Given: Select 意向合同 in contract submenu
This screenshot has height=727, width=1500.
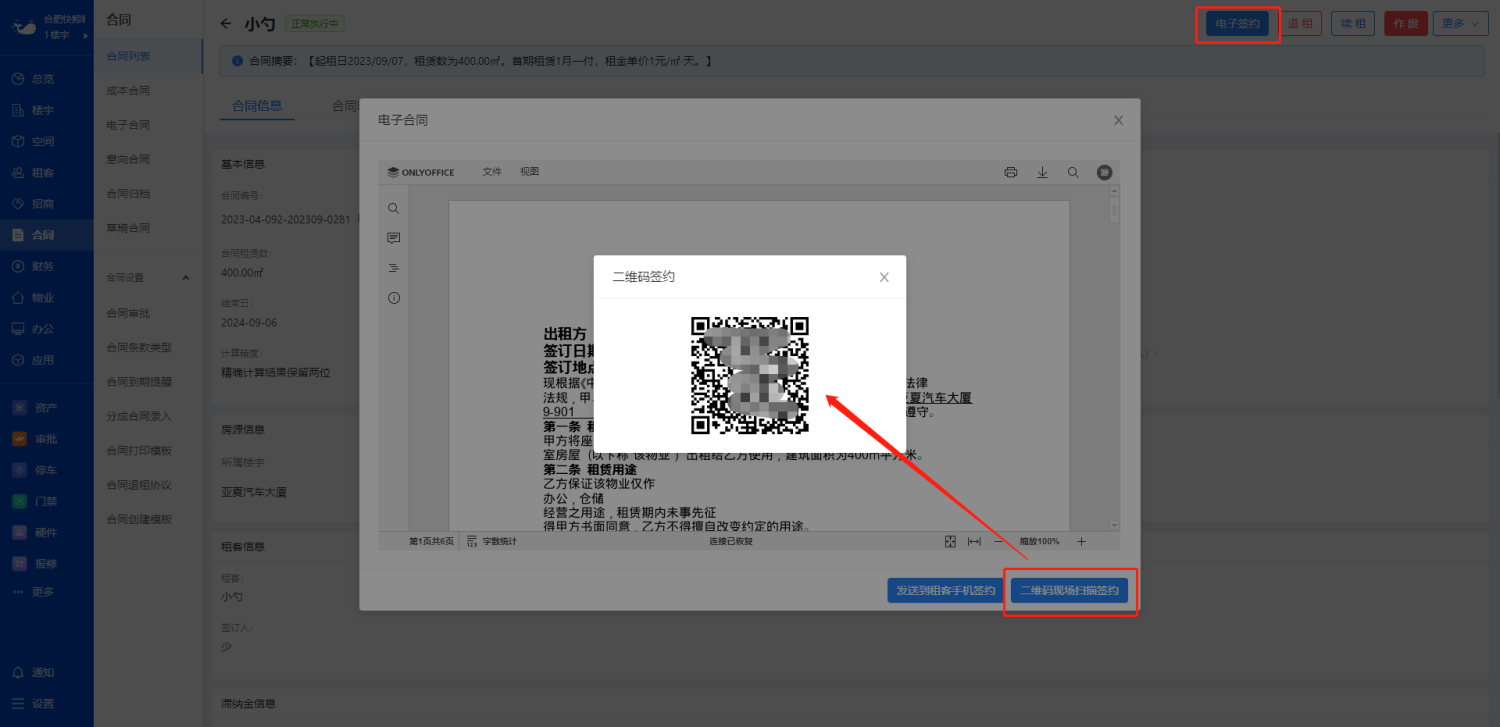Looking at the screenshot, I should click(148, 159).
